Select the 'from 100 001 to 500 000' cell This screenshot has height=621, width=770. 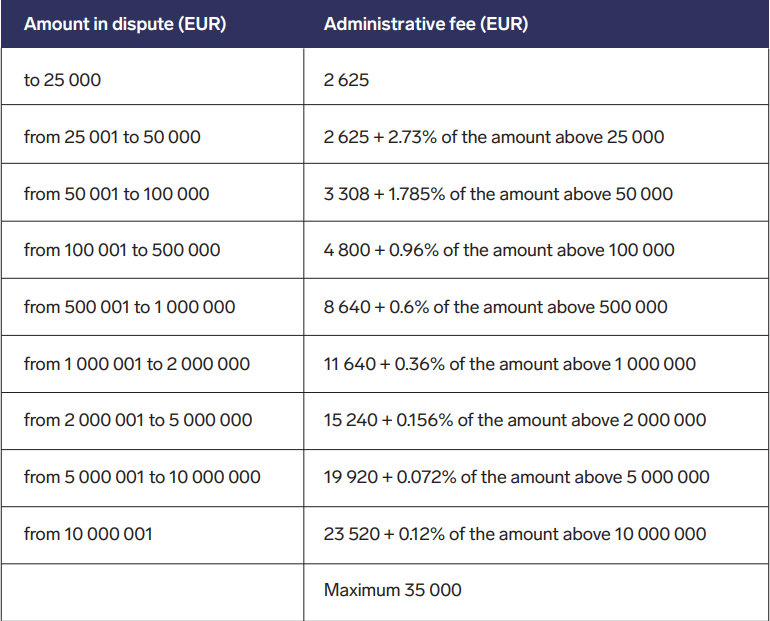coord(152,250)
